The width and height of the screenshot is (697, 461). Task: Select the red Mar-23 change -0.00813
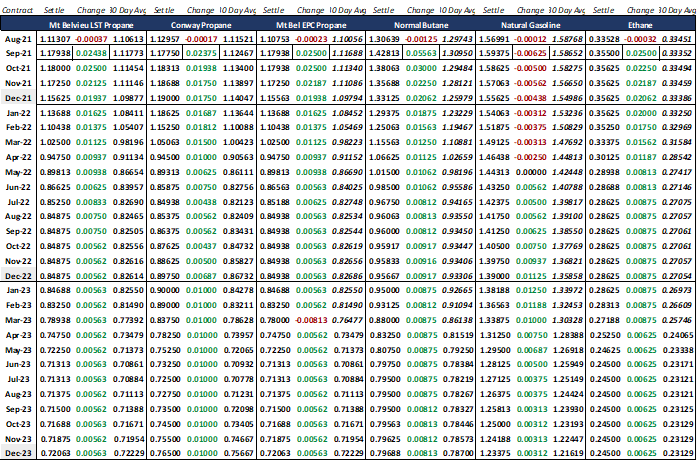pos(311,320)
